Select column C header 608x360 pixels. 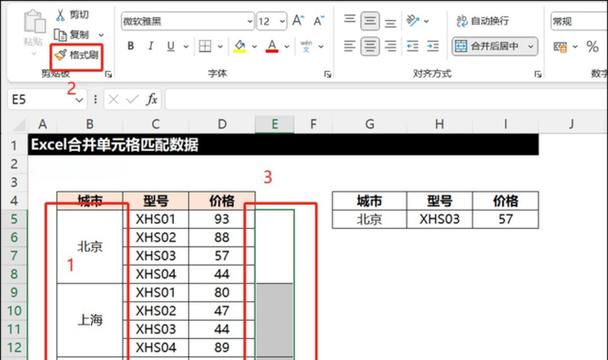[x=155, y=124]
